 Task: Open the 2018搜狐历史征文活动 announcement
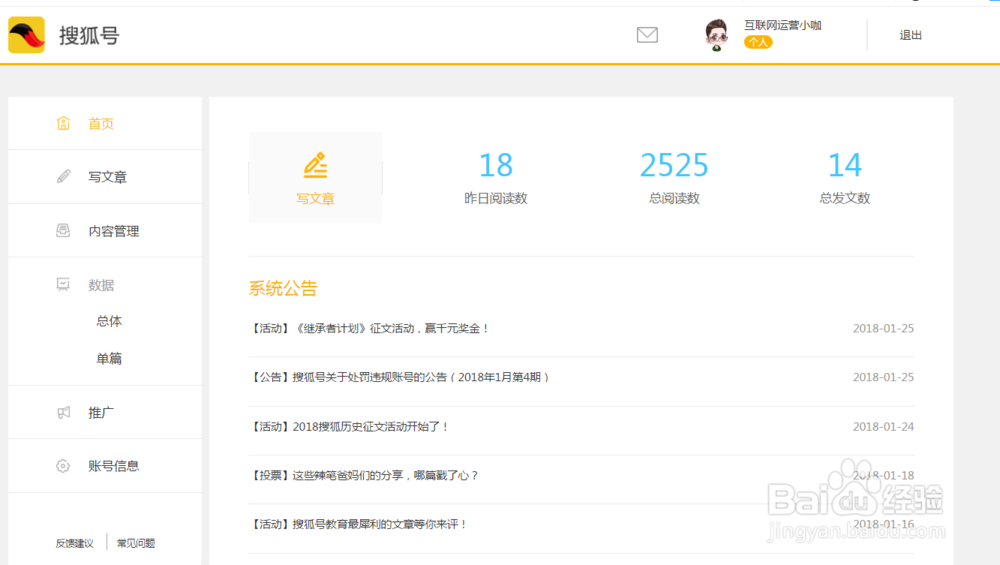pyautogui.click(x=350, y=427)
